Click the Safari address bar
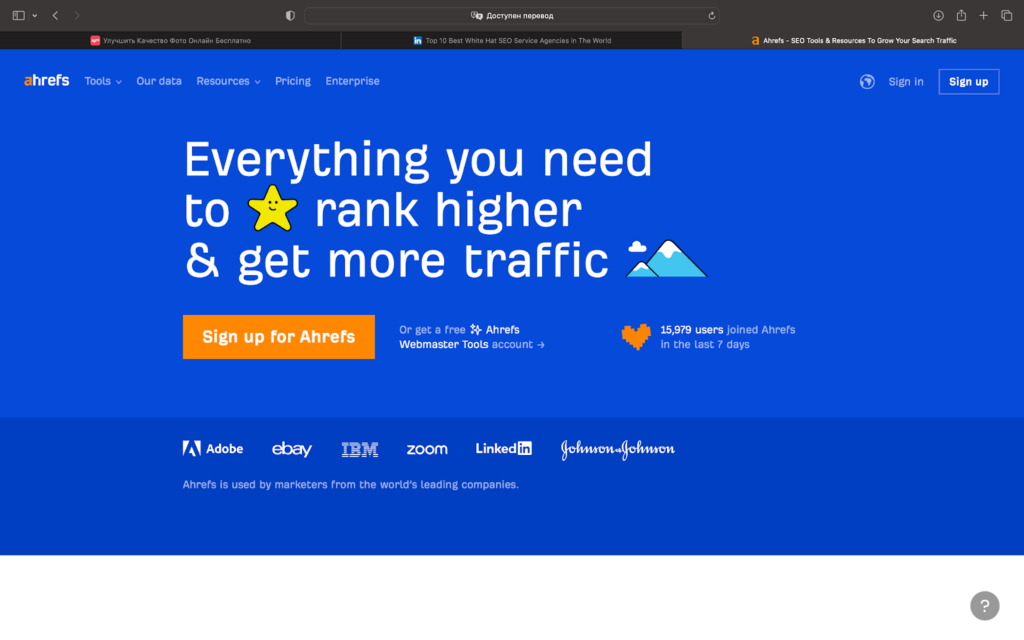This screenshot has height=640, width=1024. 511,16
